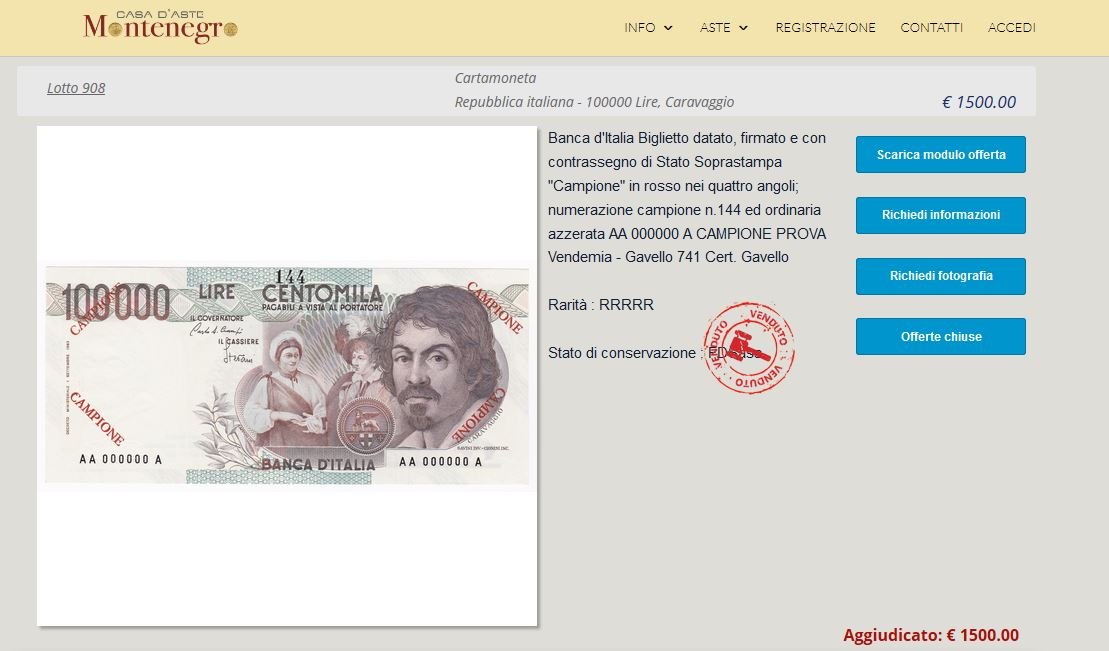
Task: Select the lot title 'Repubblica italiana - 100000 Lire, Caravaggio'
Action: 594,102
